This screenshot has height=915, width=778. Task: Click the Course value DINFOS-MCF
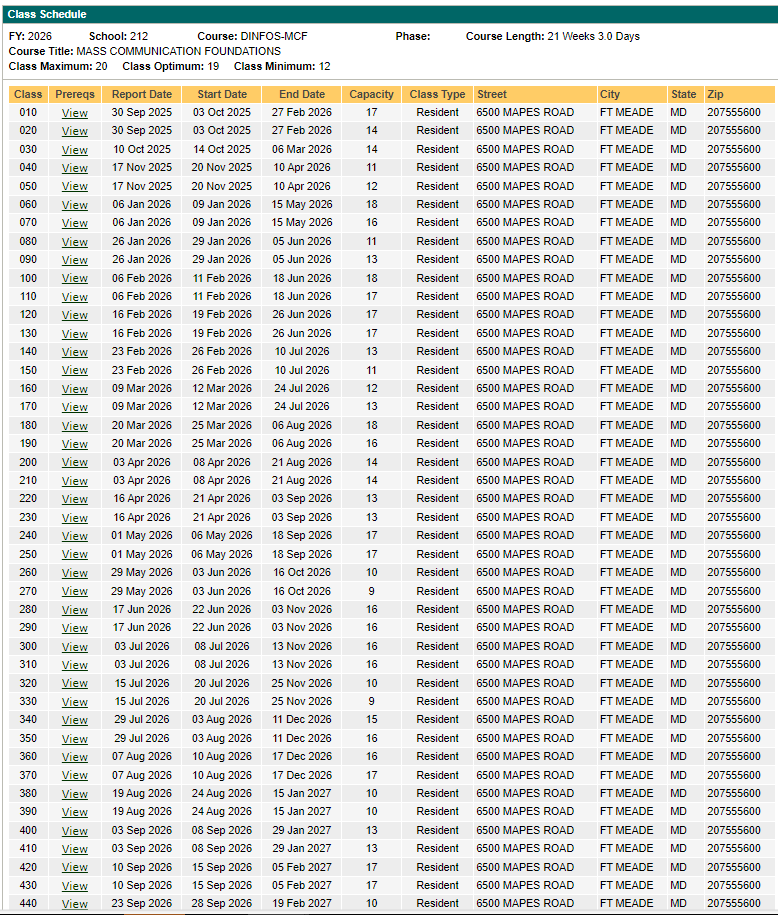[x=274, y=36]
